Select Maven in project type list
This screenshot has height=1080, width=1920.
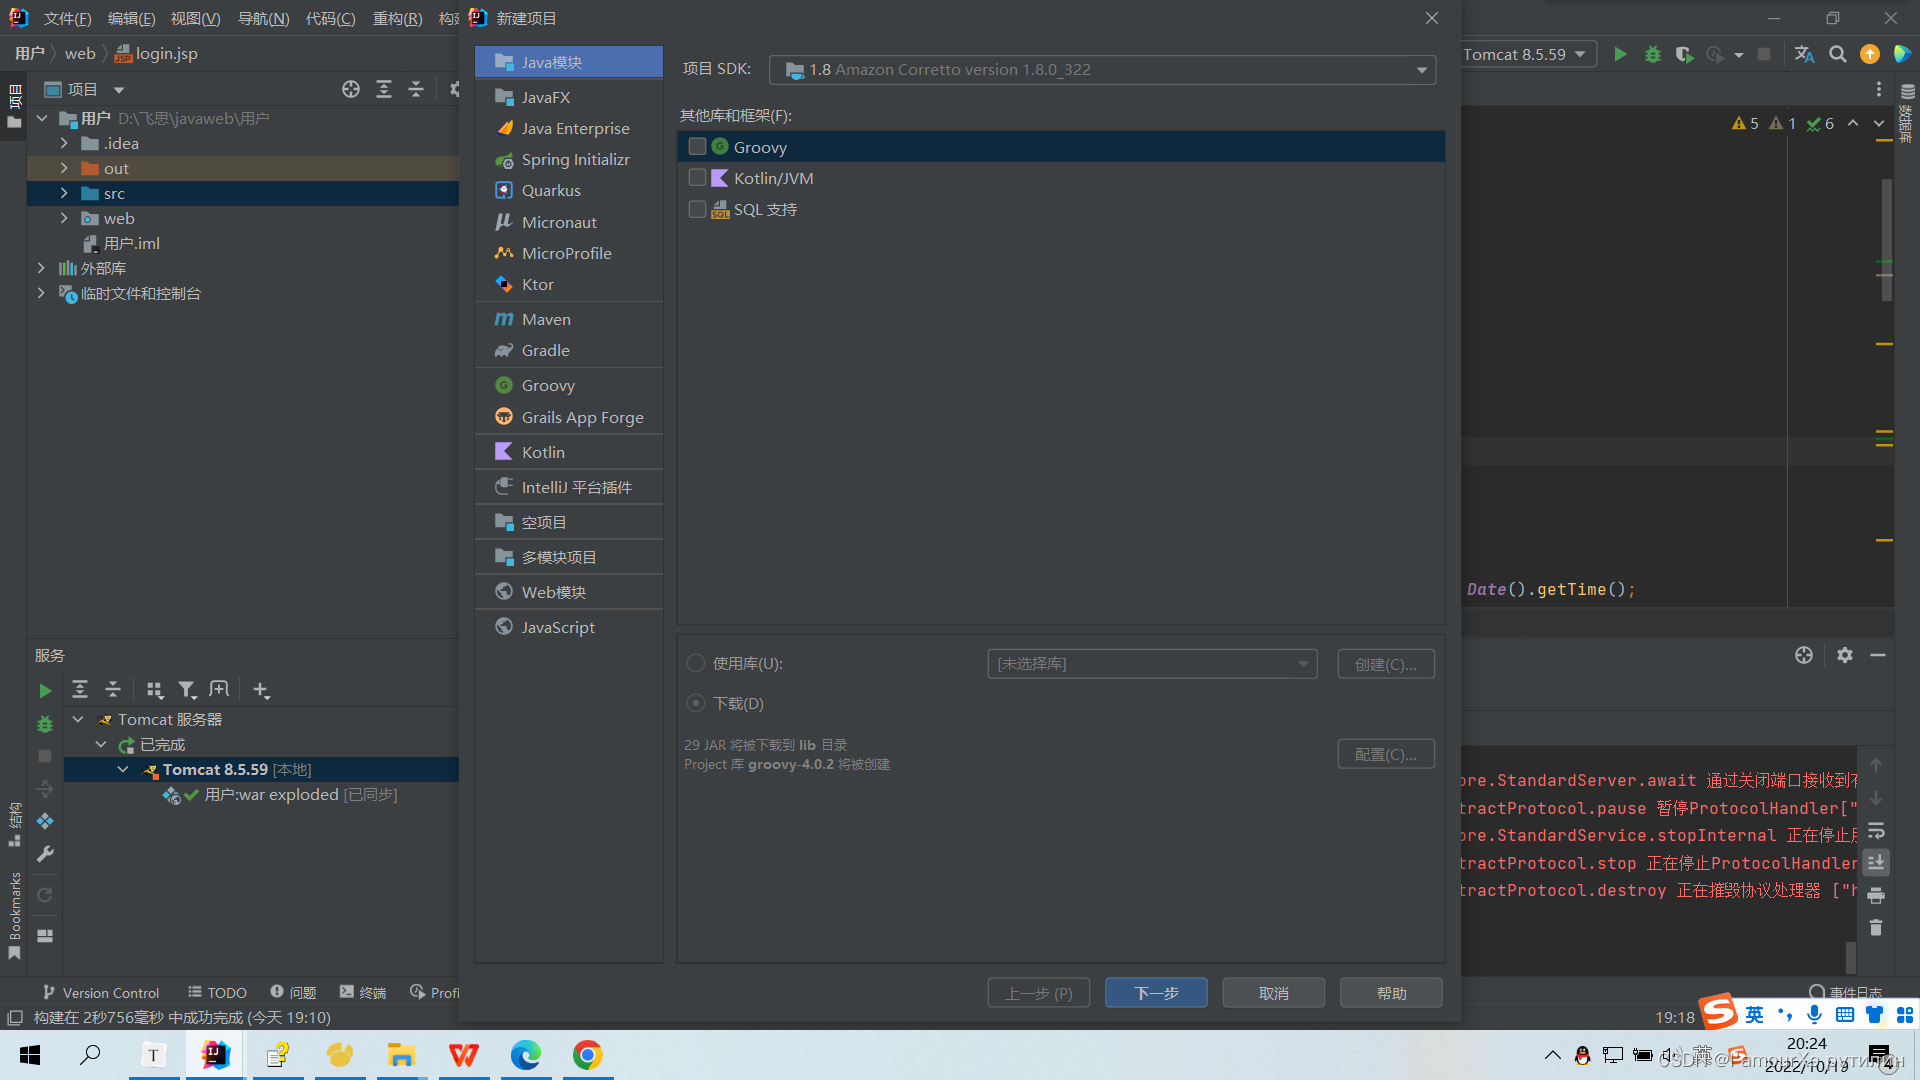pyautogui.click(x=546, y=319)
